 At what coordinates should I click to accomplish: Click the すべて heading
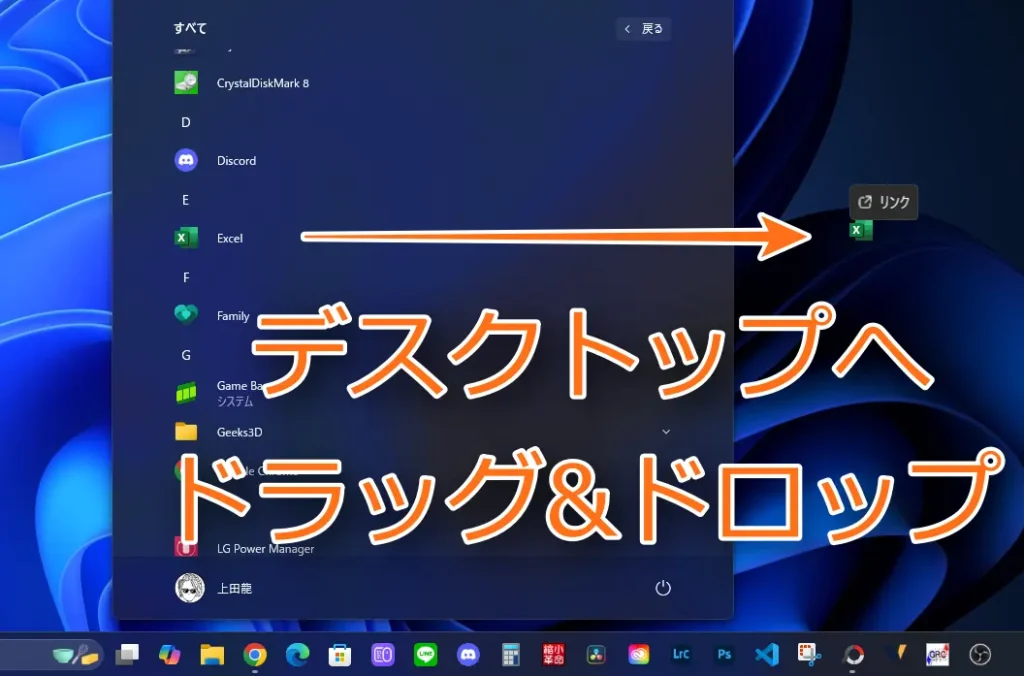tap(190, 28)
